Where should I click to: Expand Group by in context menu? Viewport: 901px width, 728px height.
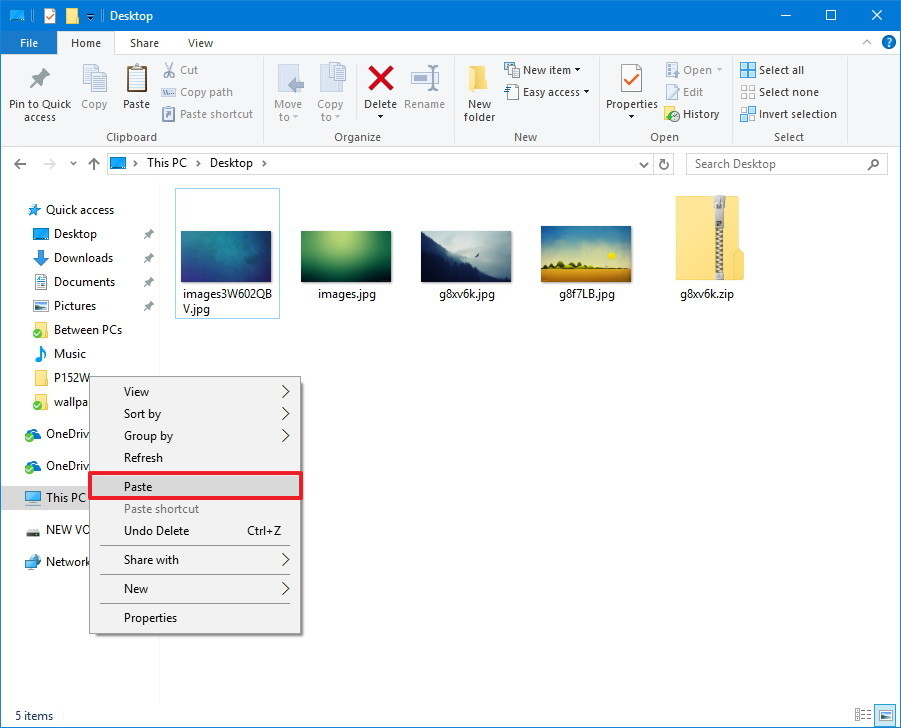tap(195, 436)
